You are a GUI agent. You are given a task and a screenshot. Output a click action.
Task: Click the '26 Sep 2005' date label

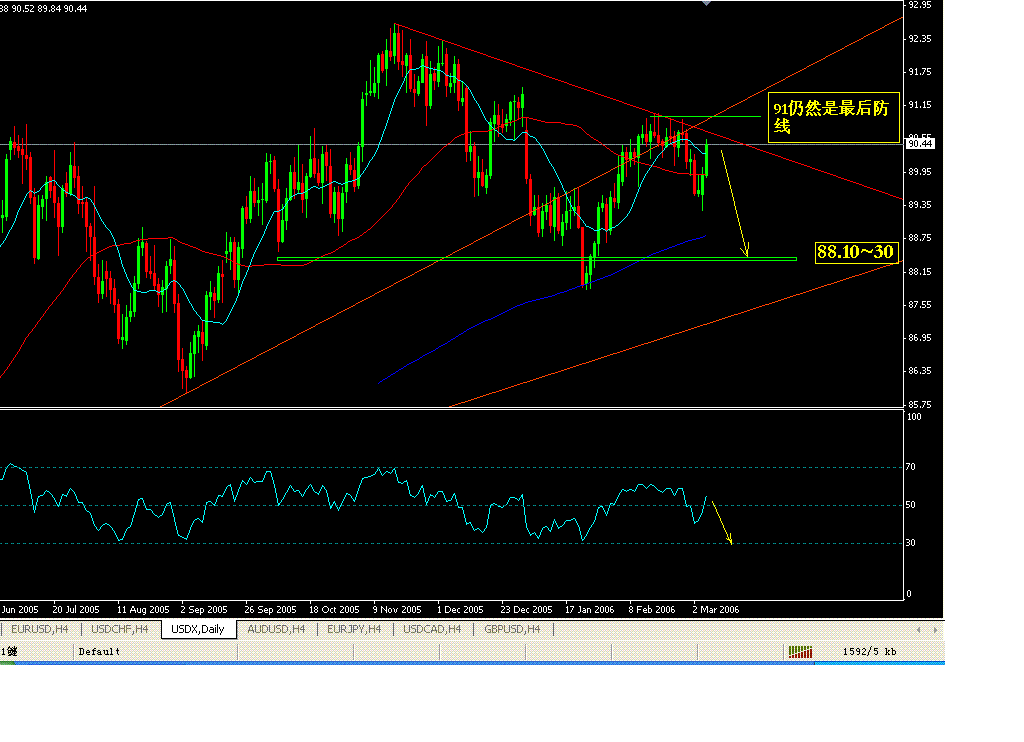(x=270, y=609)
